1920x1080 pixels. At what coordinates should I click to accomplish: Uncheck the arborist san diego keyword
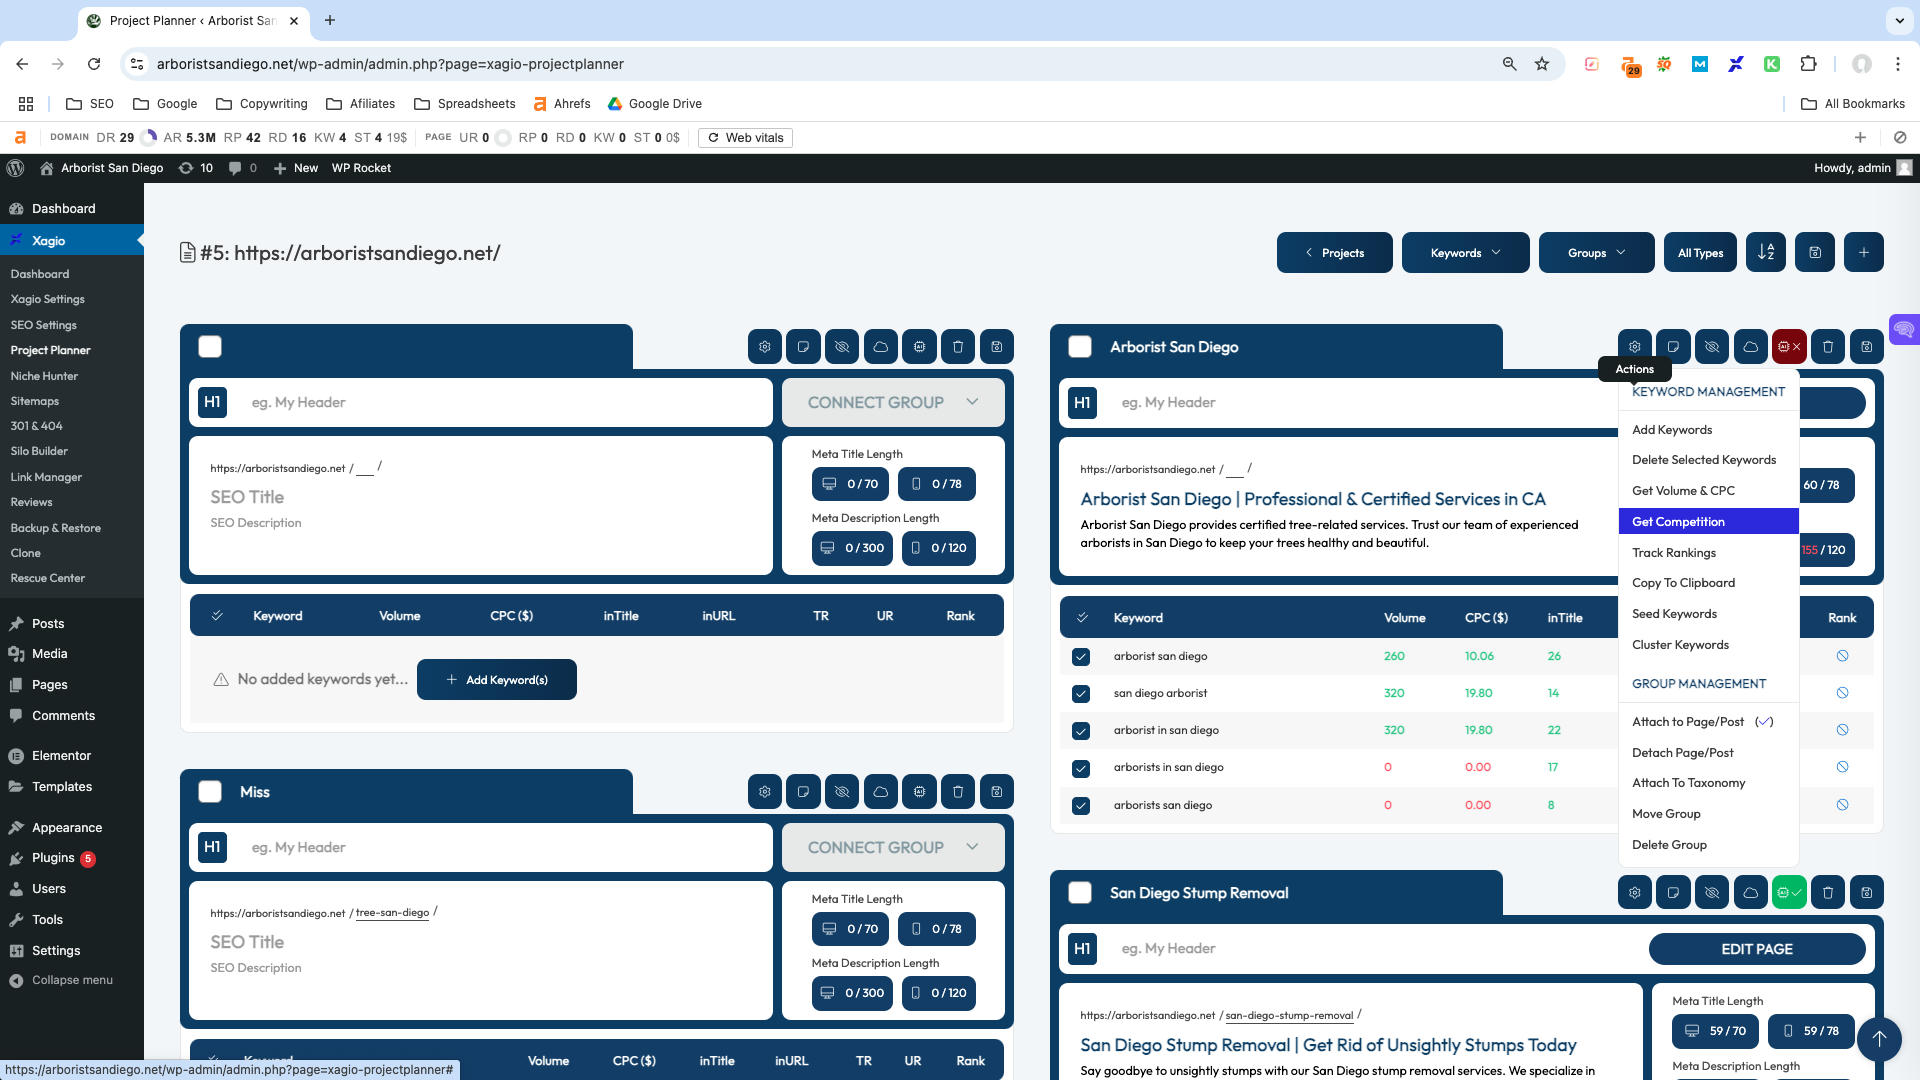click(1081, 657)
